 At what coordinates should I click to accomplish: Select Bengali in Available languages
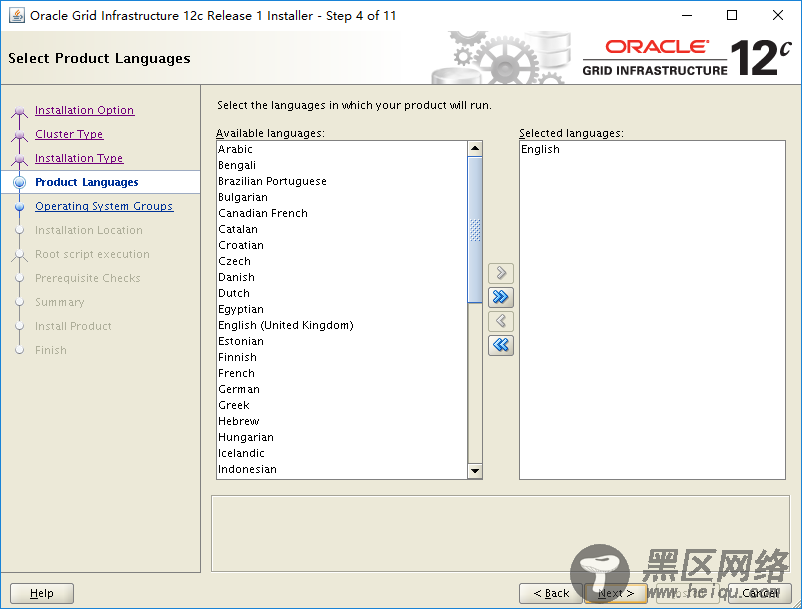click(342, 165)
